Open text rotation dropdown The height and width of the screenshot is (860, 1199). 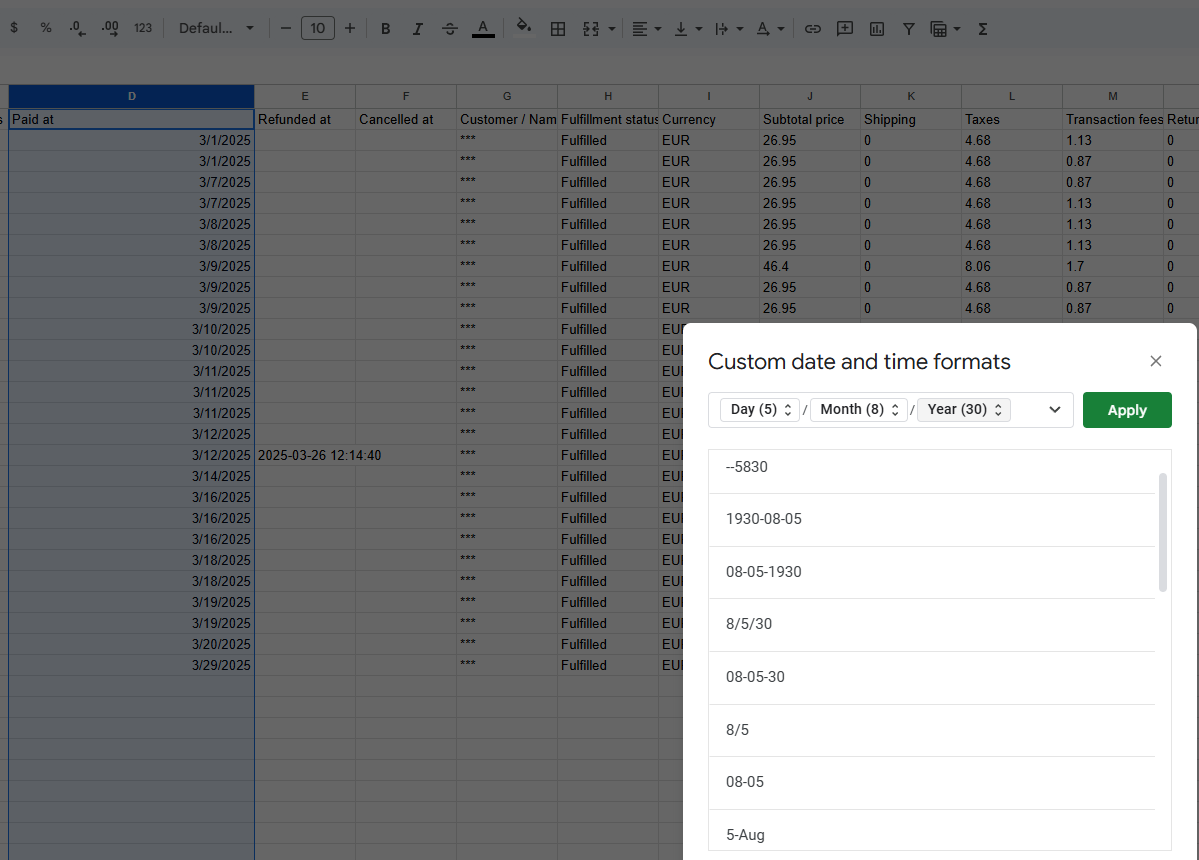point(770,28)
